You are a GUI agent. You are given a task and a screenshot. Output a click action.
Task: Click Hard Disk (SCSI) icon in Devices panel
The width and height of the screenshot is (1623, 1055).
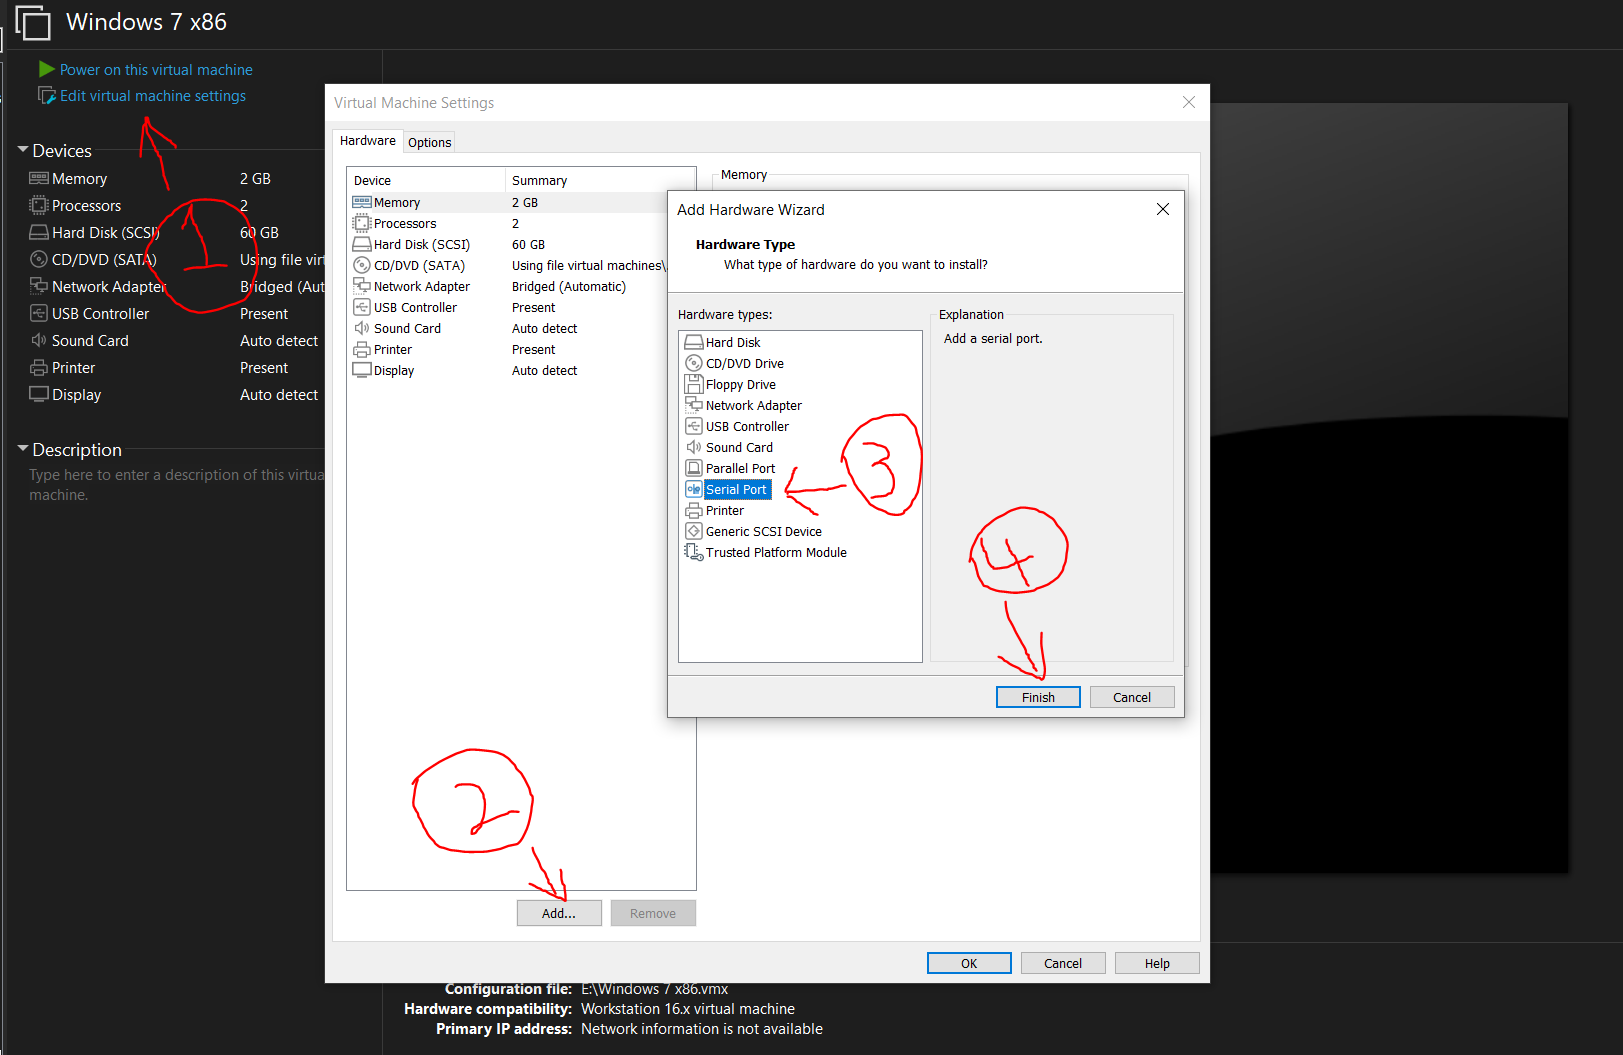point(39,232)
